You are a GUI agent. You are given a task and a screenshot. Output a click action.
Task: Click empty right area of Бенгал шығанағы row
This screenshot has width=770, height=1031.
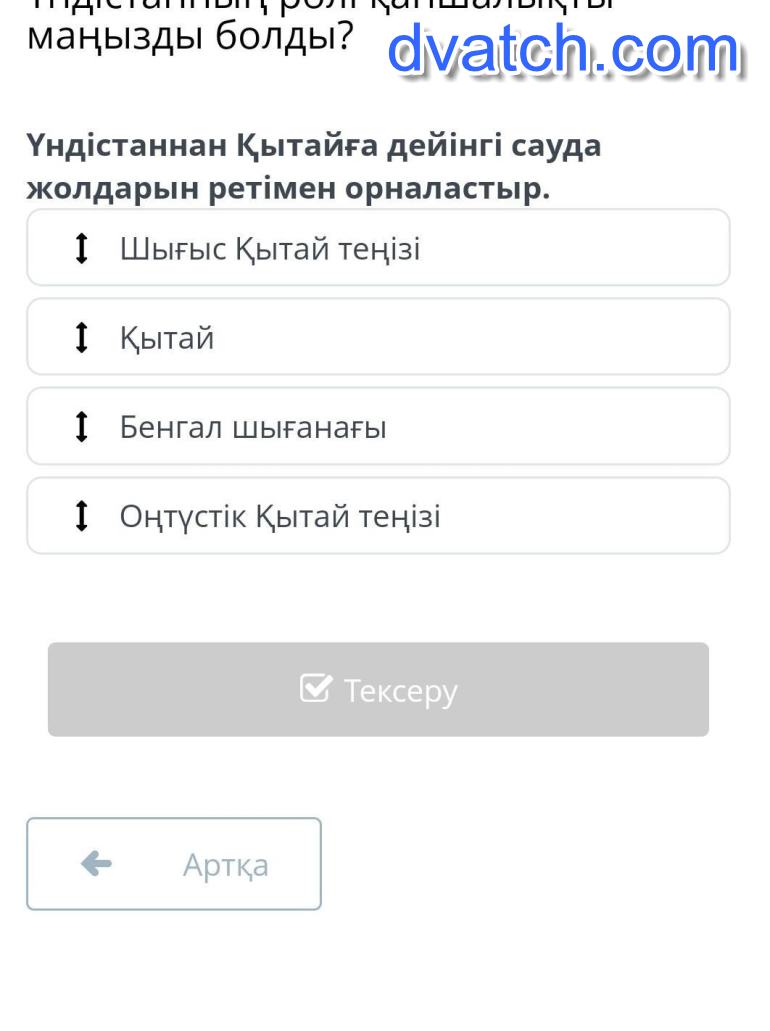point(580,427)
